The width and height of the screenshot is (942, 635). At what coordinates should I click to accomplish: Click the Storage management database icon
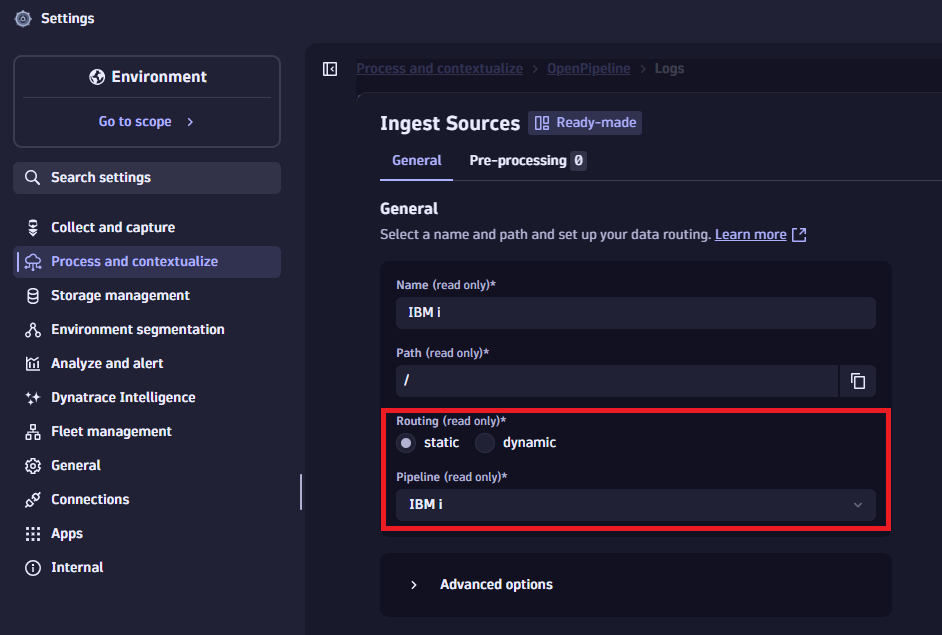33,296
